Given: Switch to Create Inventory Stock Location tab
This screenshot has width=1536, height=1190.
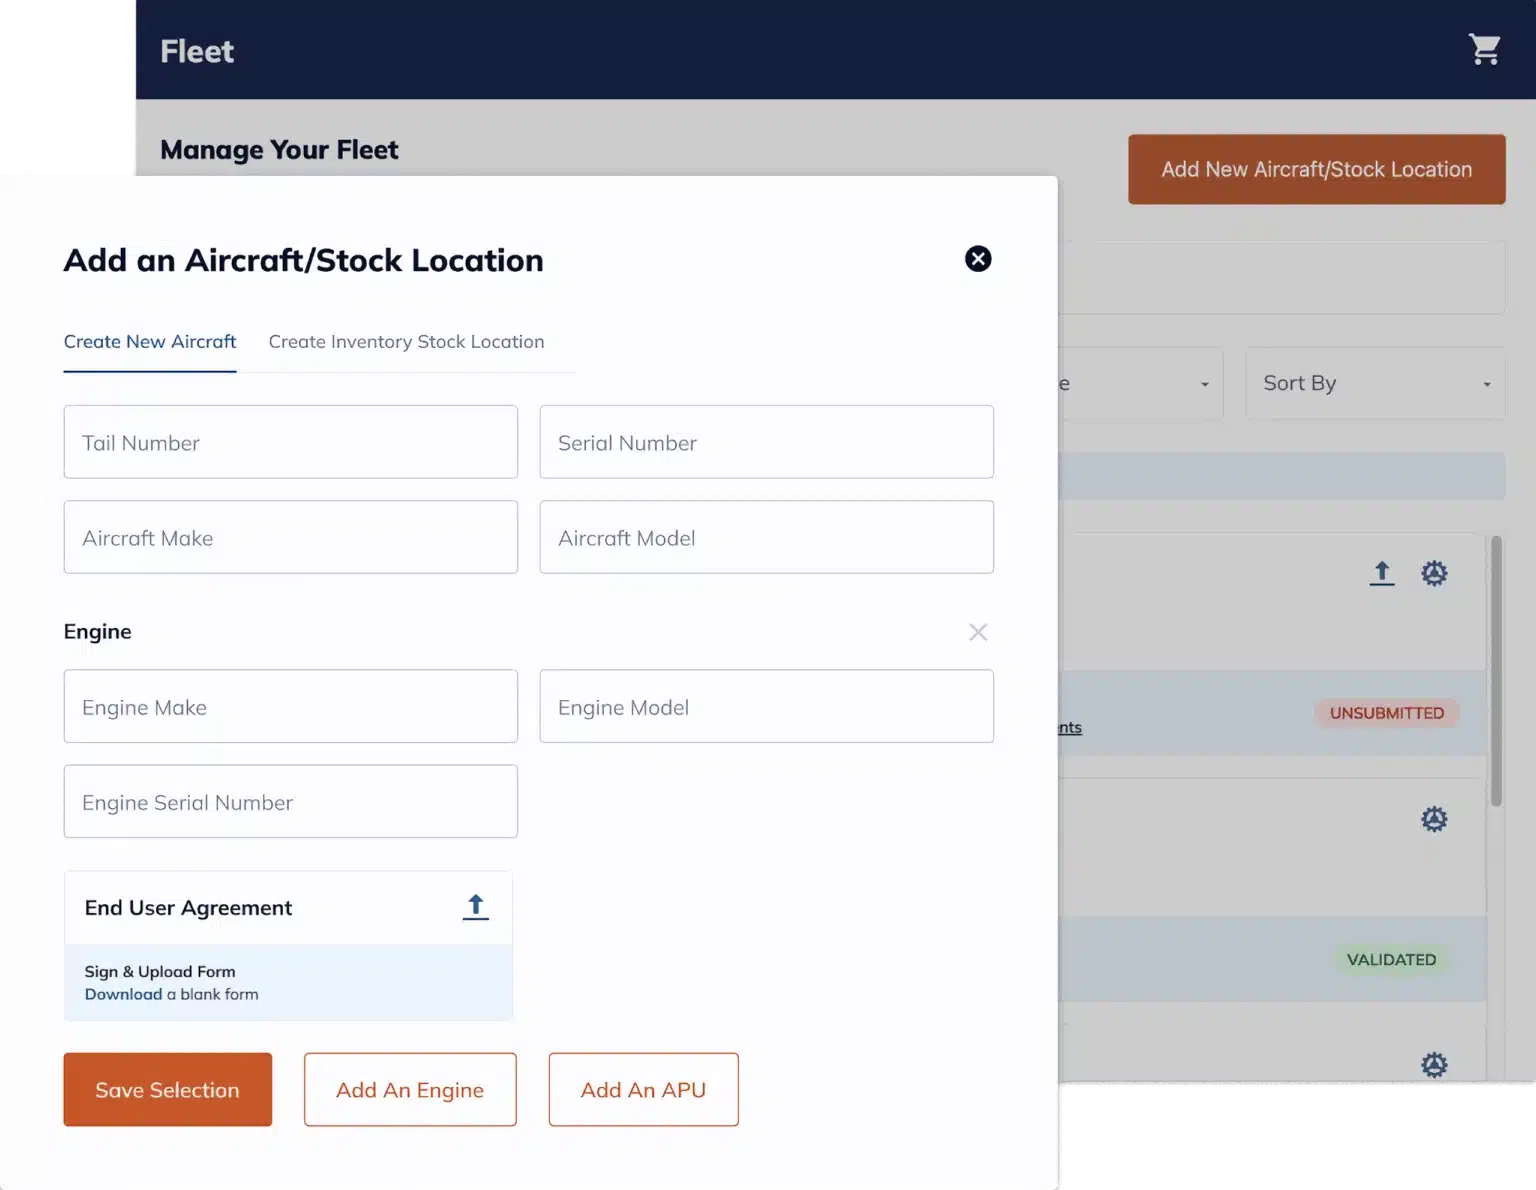Looking at the screenshot, I should tap(406, 342).
